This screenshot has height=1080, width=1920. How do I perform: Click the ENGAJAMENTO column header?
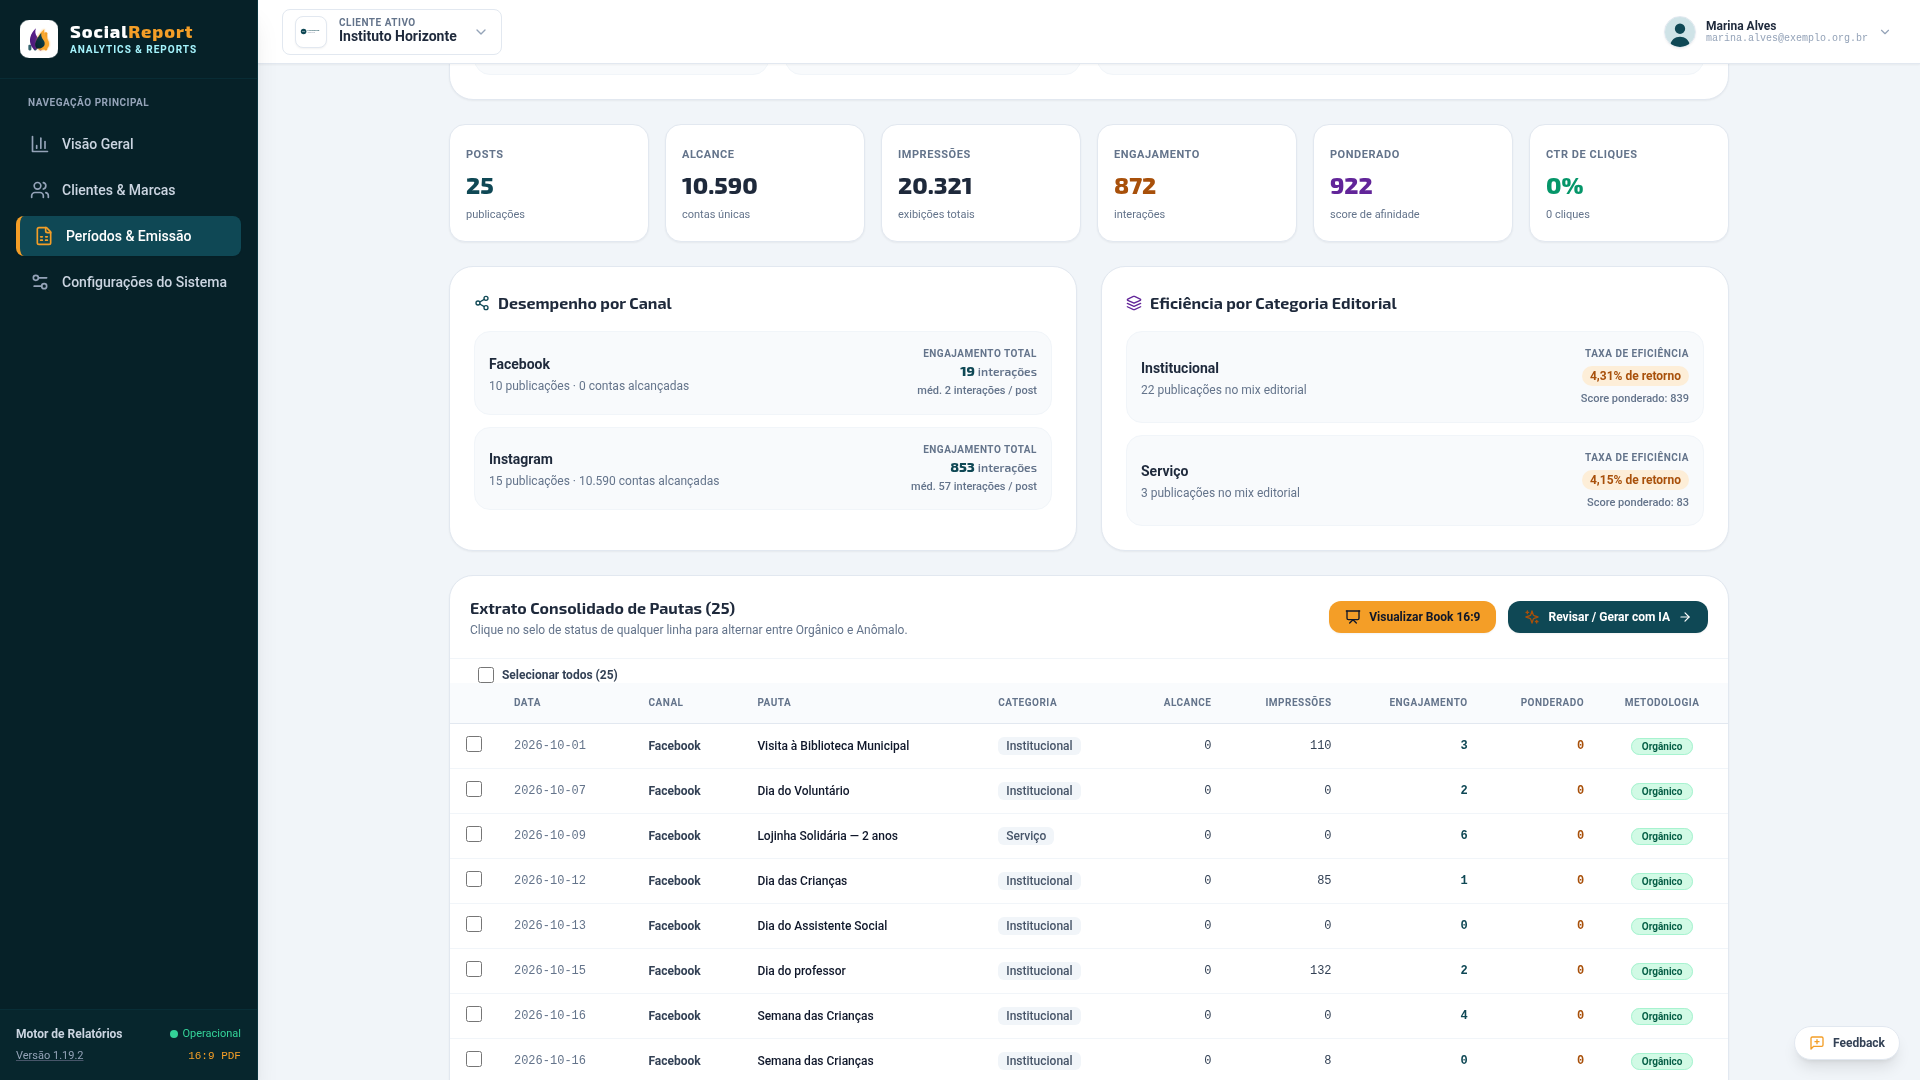click(x=1428, y=703)
